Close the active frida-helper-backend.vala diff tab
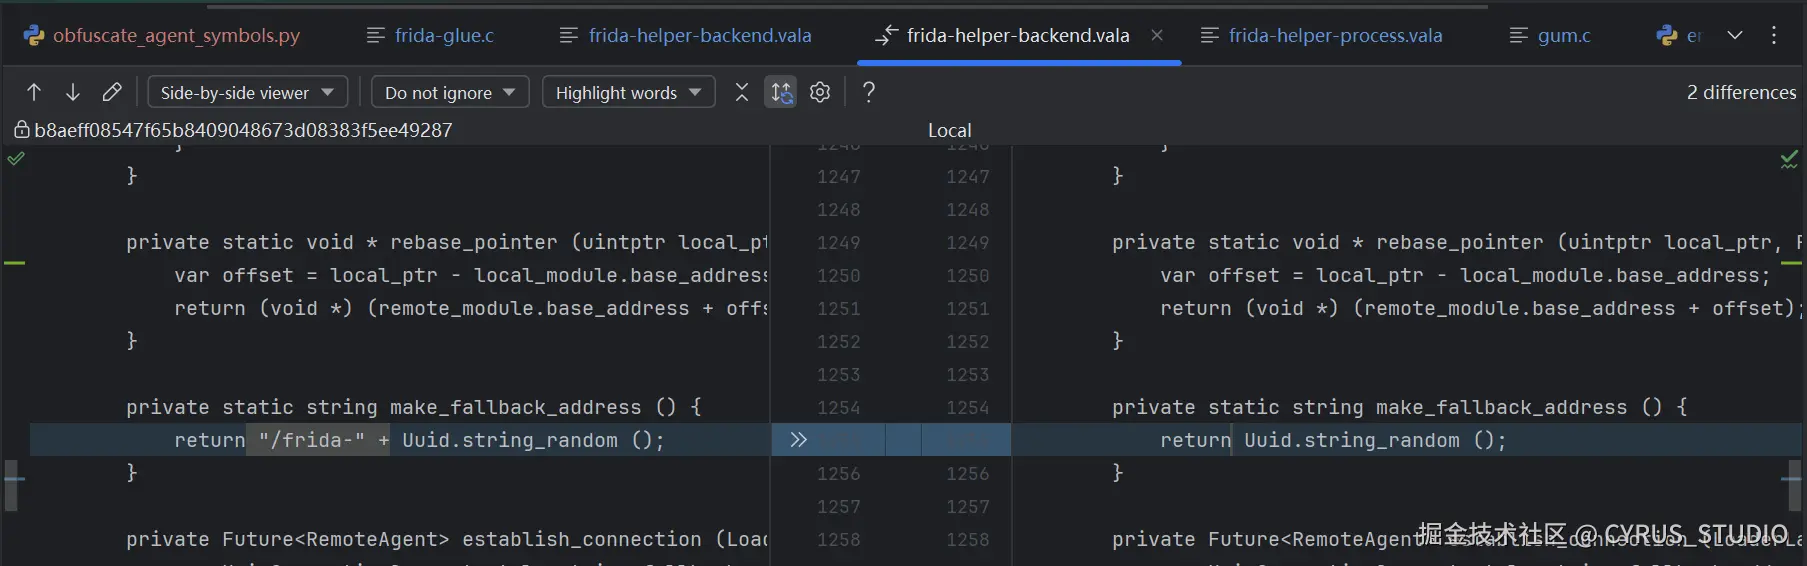 click(1157, 35)
